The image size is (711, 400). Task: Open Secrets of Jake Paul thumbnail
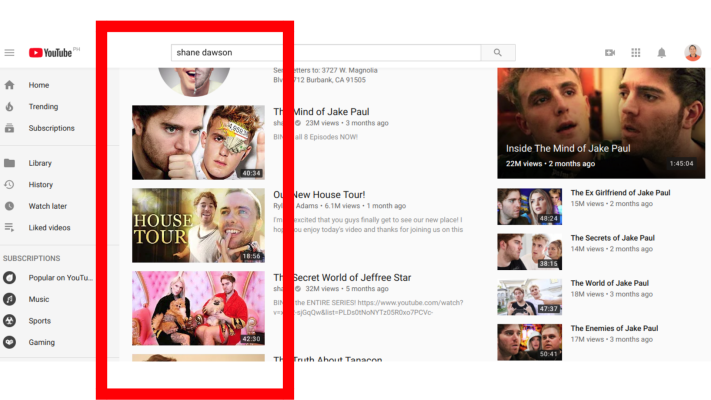click(529, 252)
